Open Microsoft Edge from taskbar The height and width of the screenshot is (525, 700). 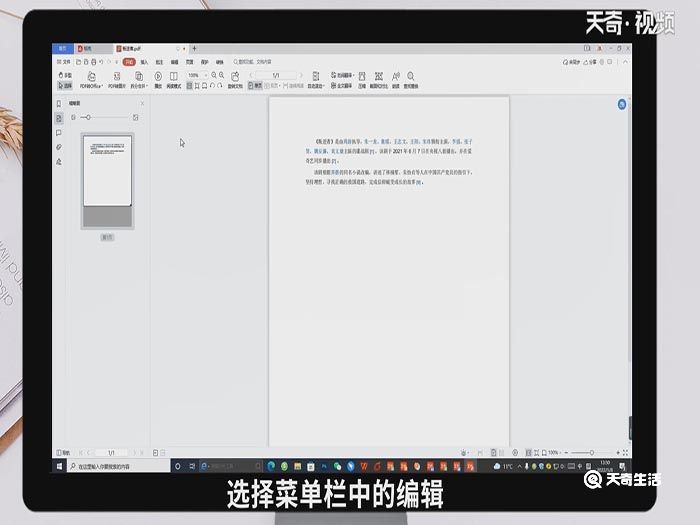tap(271, 466)
